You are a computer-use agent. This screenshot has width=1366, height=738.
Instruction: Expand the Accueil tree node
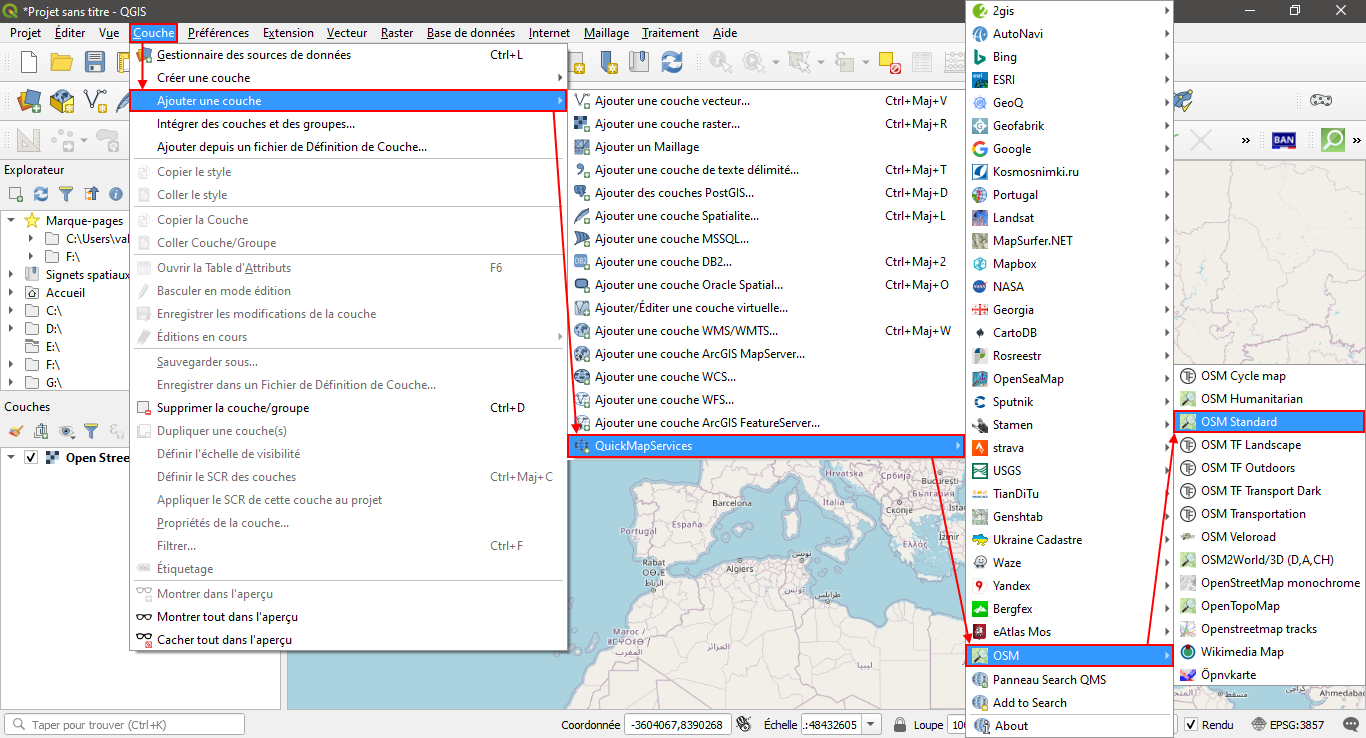tap(11, 293)
